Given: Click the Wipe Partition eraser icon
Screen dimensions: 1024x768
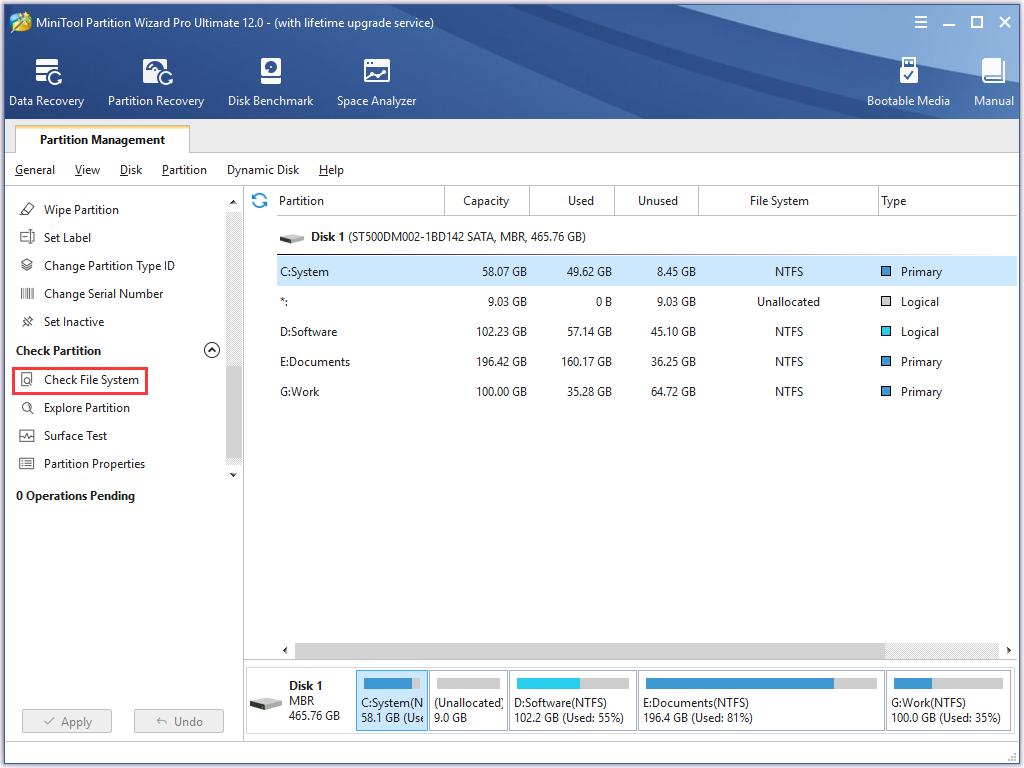Looking at the screenshot, I should [27, 210].
